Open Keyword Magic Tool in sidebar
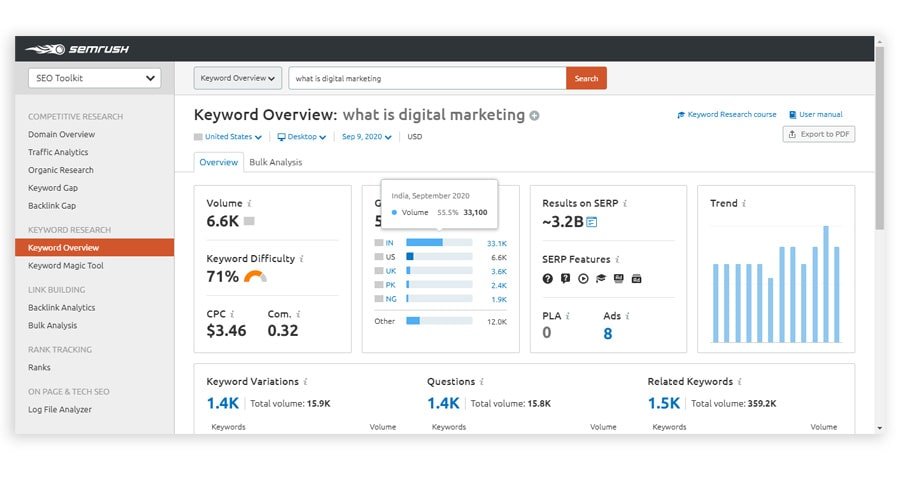Viewport: 900px width, 478px height. (x=66, y=266)
